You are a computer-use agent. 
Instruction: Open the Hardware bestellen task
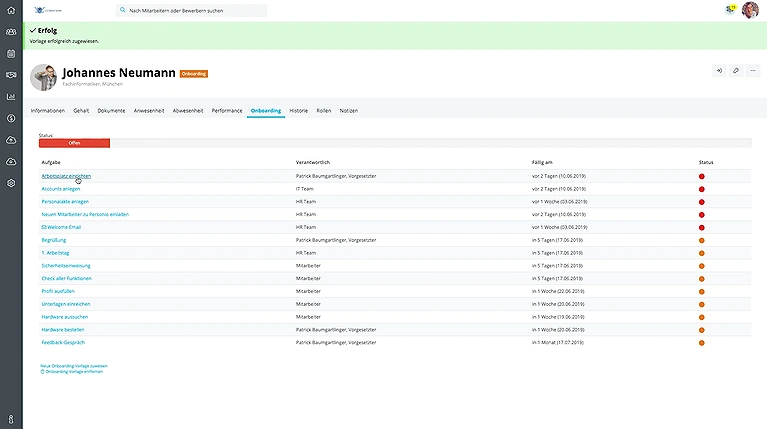(63, 330)
